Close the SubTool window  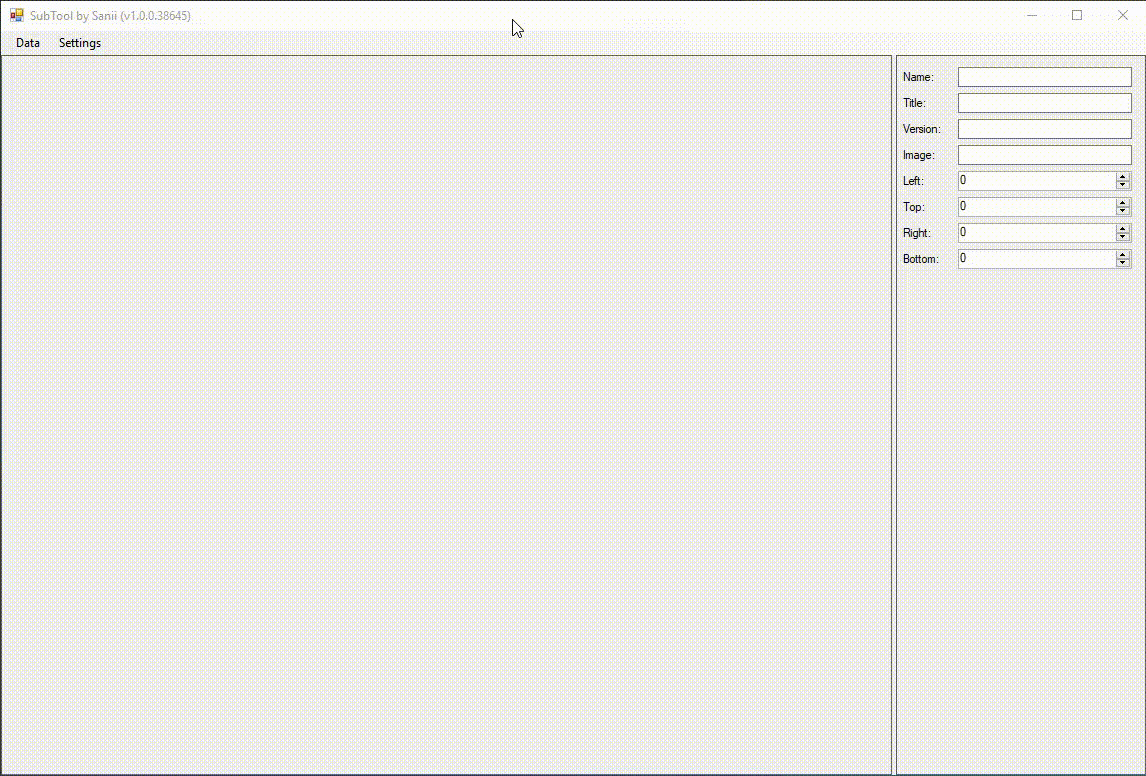(1123, 15)
